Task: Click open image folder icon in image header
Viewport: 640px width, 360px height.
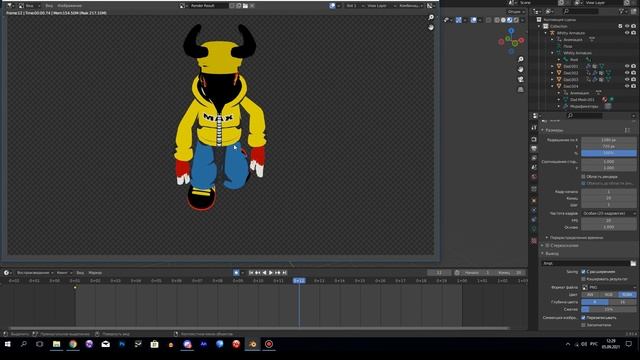Action: point(245,6)
